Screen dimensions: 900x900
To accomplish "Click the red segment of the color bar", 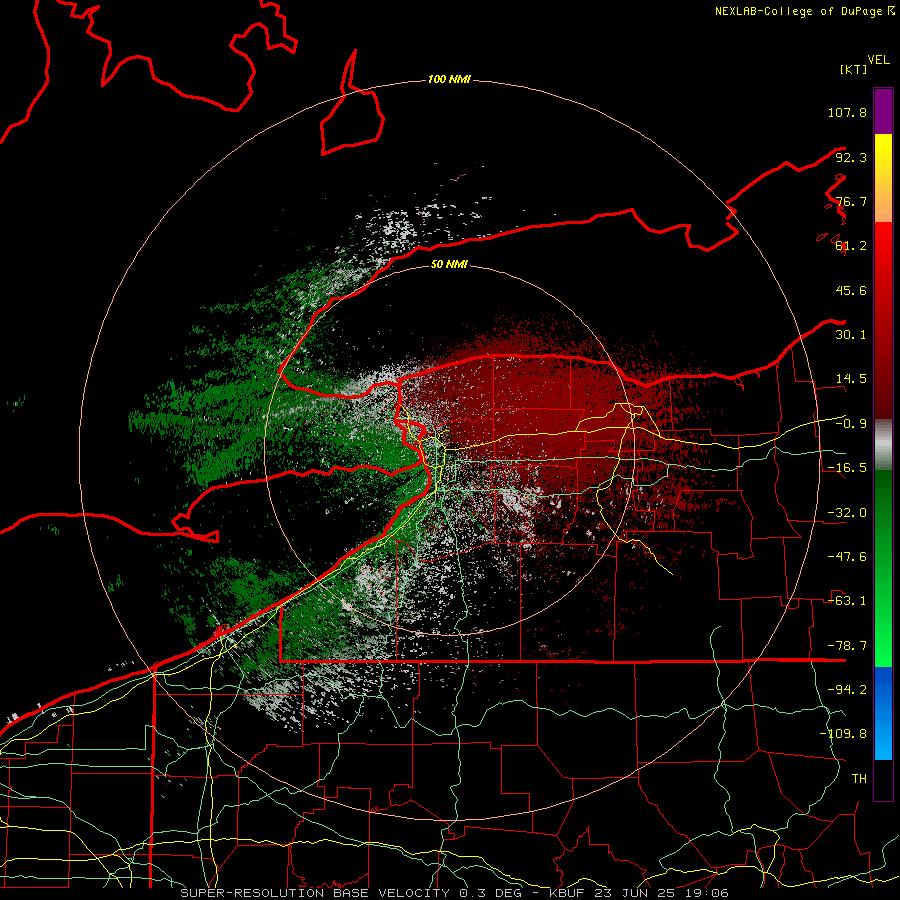I will (883, 320).
